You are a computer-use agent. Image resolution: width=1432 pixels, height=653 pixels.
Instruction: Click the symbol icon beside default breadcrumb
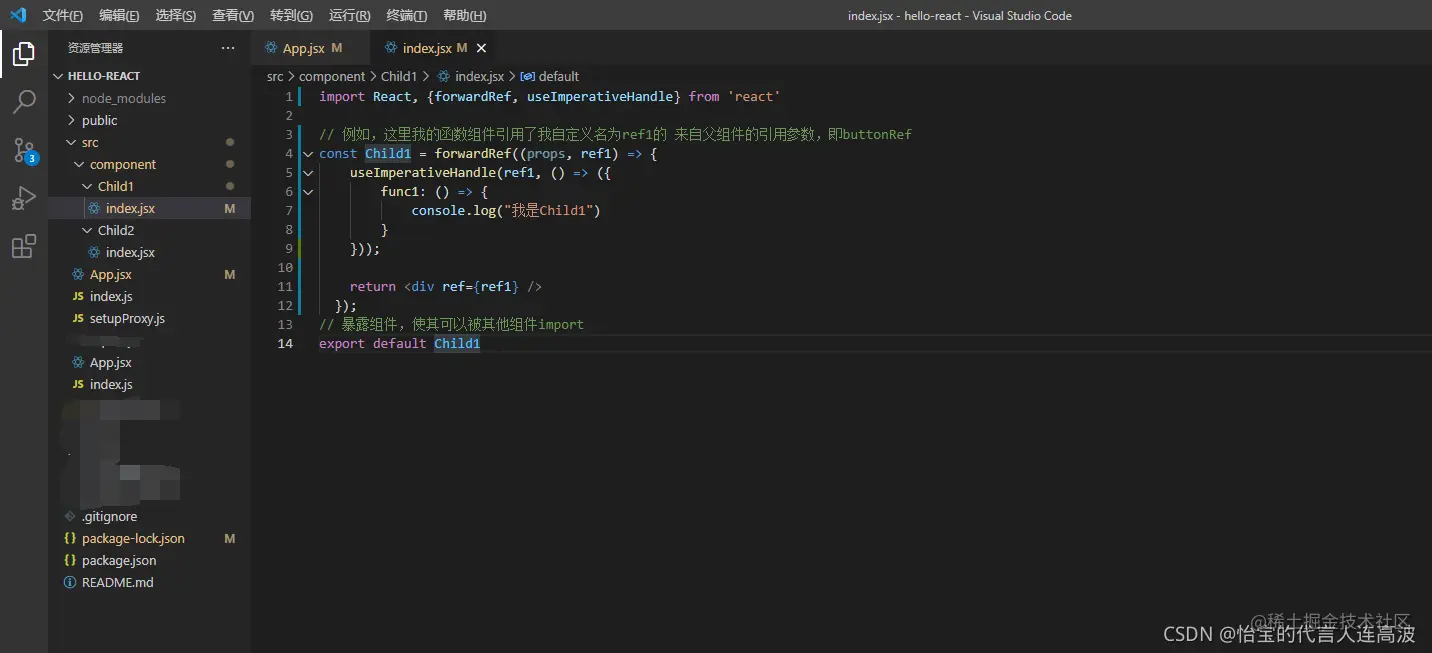pos(528,76)
